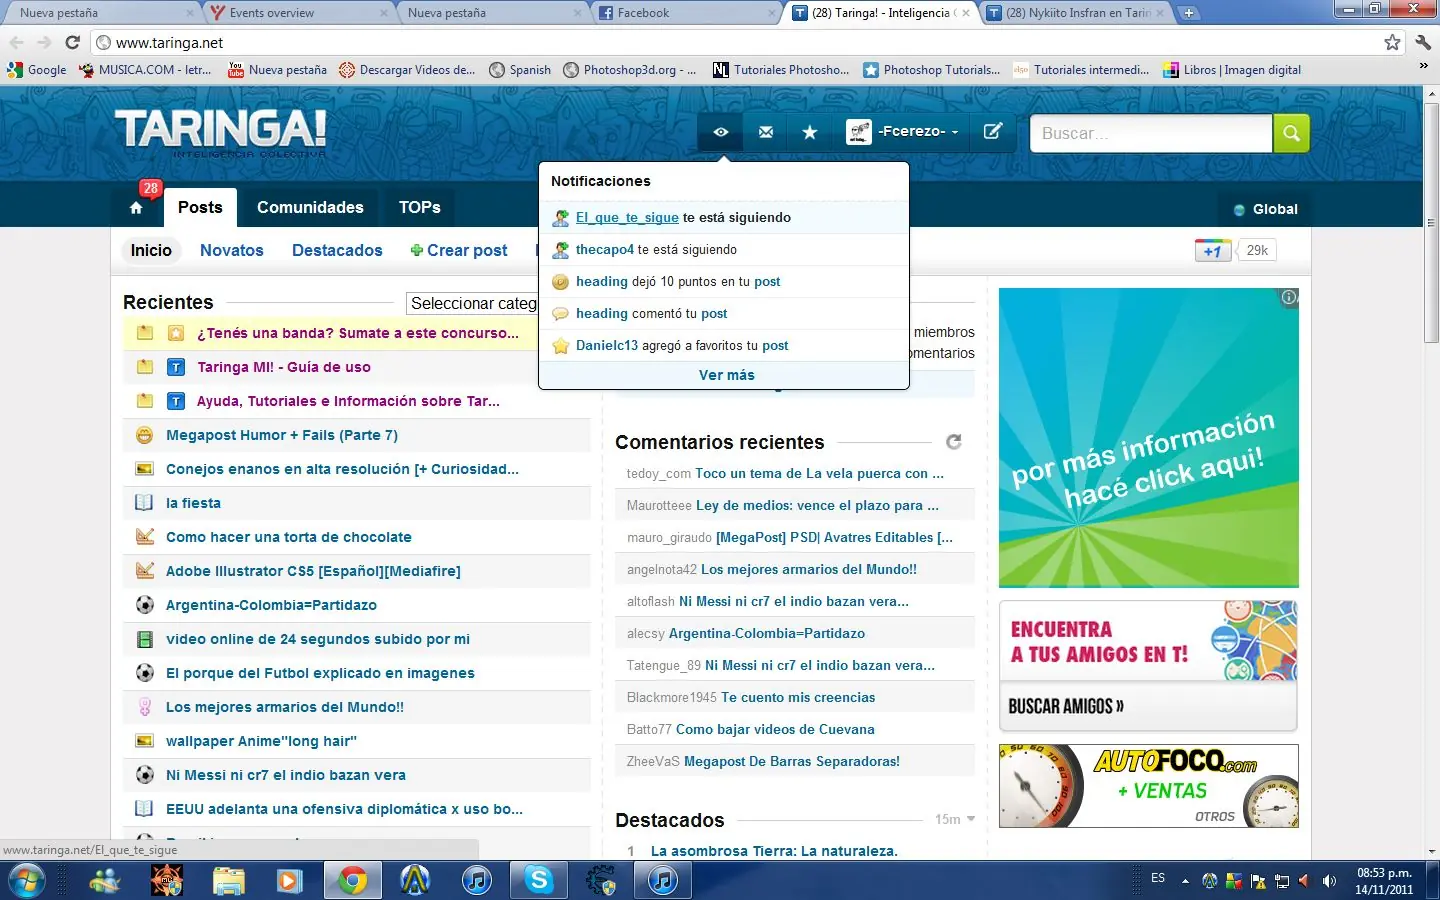This screenshot has width=1440, height=900.
Task: Reload the page in Chrome
Action: pyautogui.click(x=72, y=42)
